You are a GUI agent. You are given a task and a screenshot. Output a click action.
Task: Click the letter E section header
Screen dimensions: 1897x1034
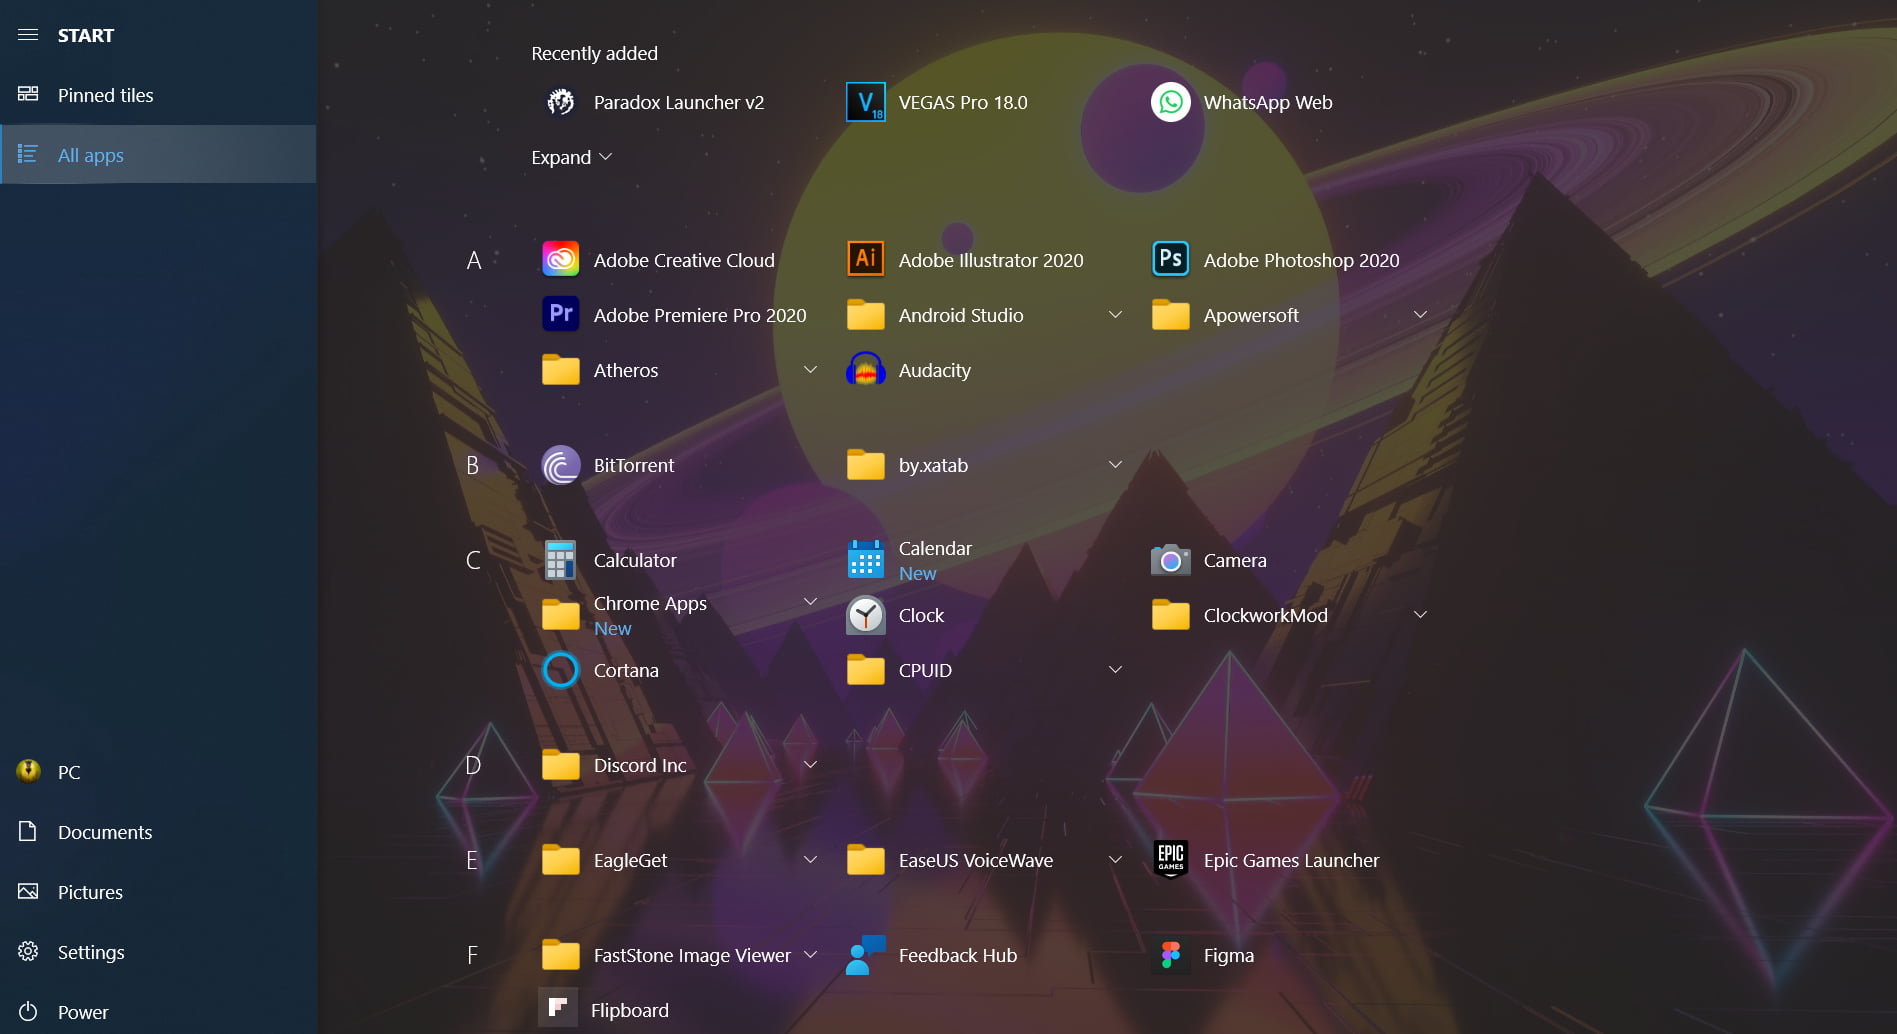[472, 860]
